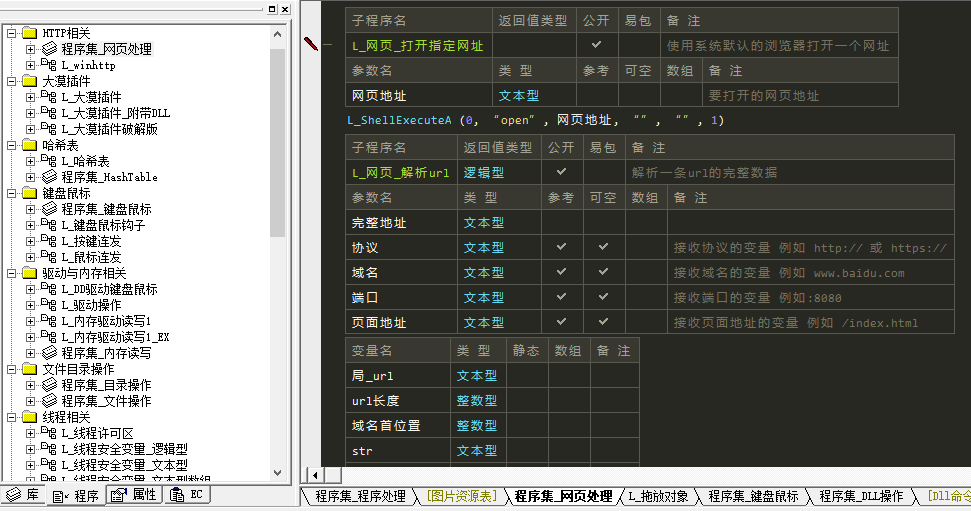Click the assembly icon of 程序集_HashTable
The height and width of the screenshot is (511, 971).
coord(49,177)
